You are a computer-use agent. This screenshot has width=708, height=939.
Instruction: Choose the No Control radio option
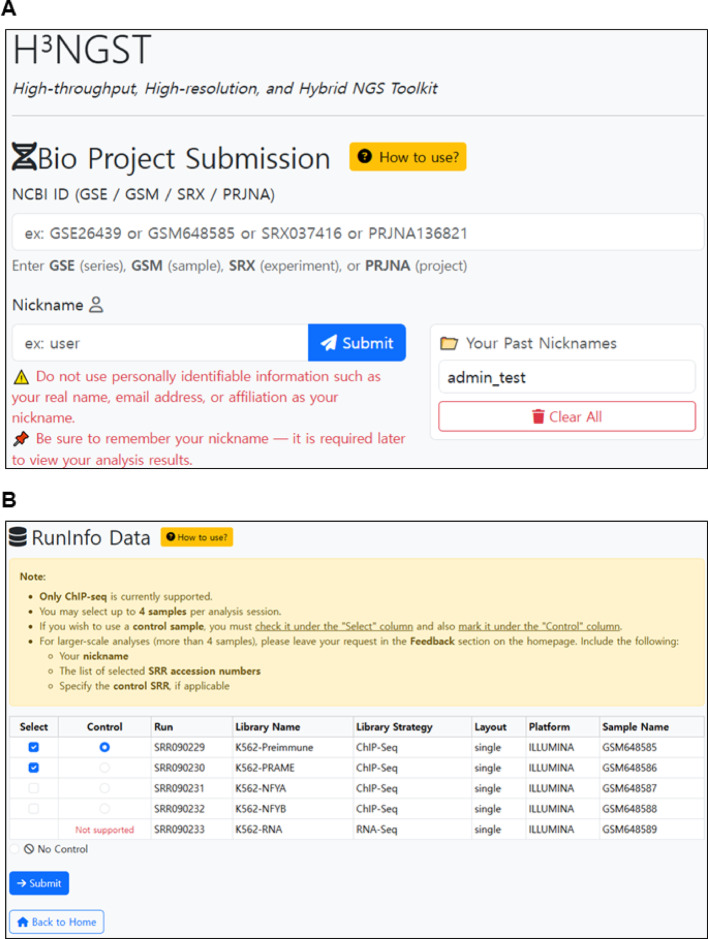click(x=17, y=849)
